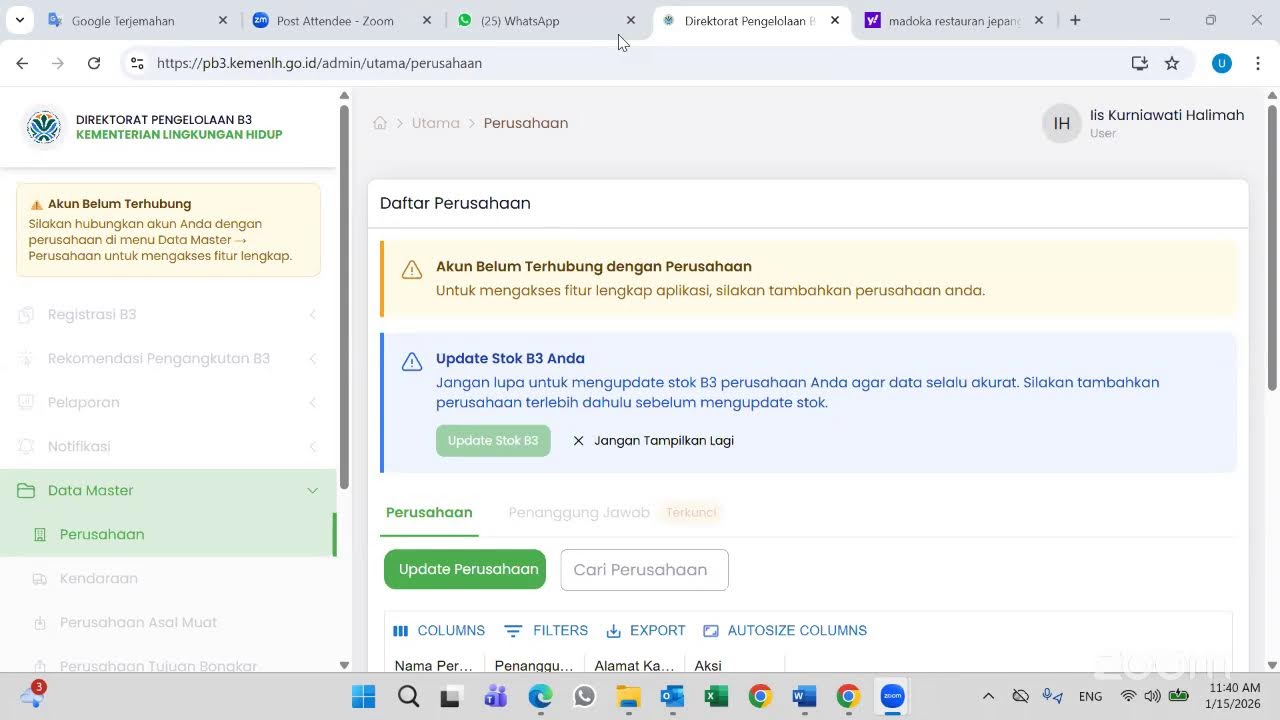Viewport: 1280px width, 720px height.
Task: Expand the Notifikasi menu chevron
Action: tap(312, 447)
